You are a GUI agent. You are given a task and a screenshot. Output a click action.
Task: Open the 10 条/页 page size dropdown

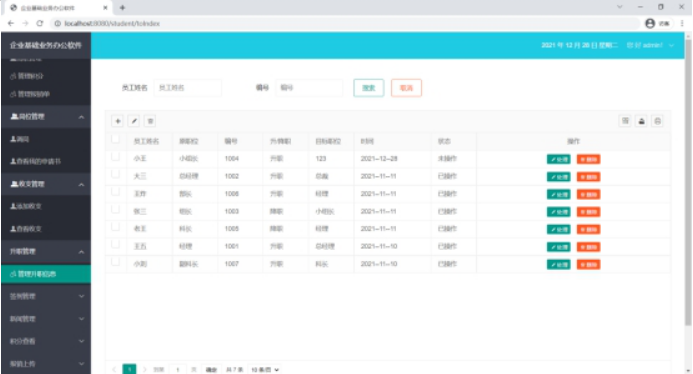[x=265, y=370]
